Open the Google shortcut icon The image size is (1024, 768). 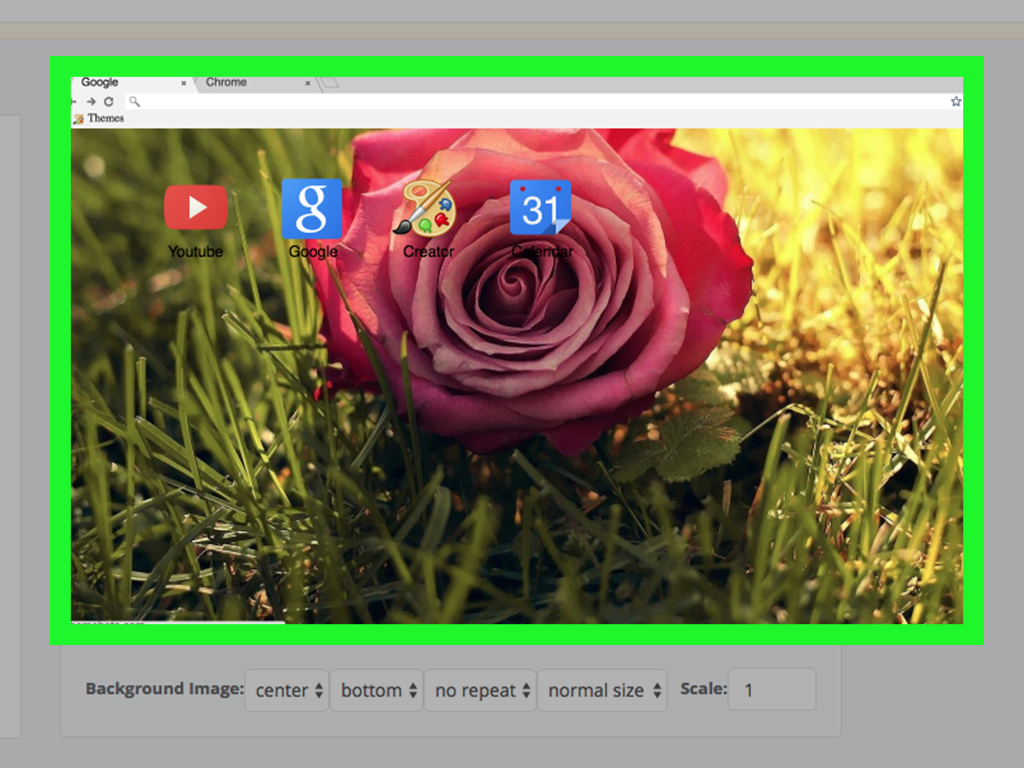(312, 207)
